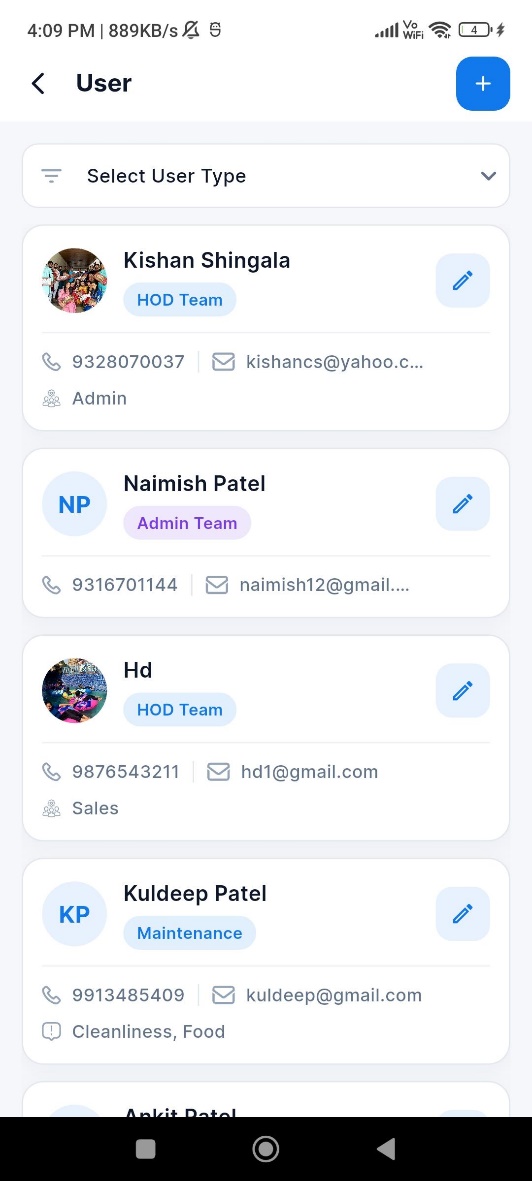Edit Kishan Shingala with pencil icon
Viewport: 532px width, 1181px height.
(x=463, y=281)
